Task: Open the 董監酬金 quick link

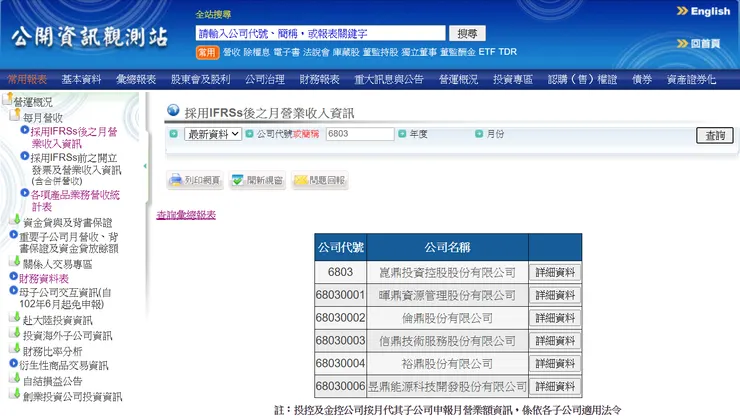Action: point(458,52)
